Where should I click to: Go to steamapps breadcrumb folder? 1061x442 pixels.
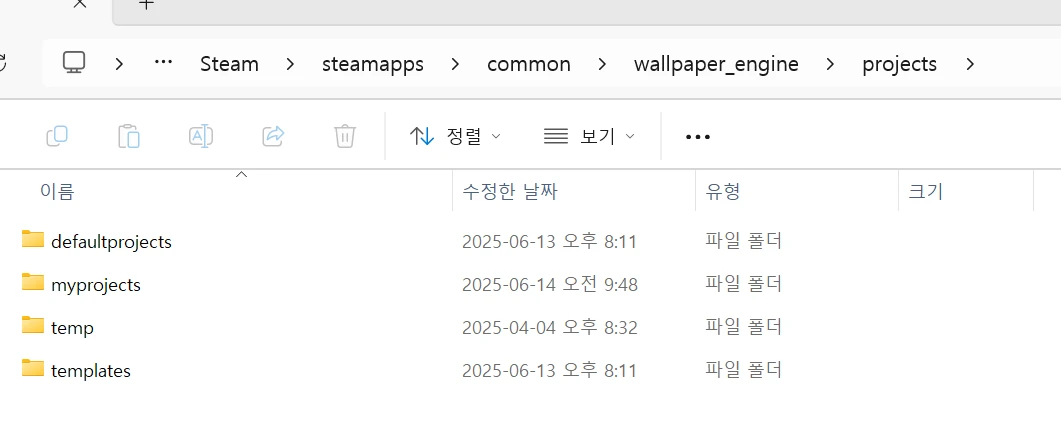click(372, 64)
